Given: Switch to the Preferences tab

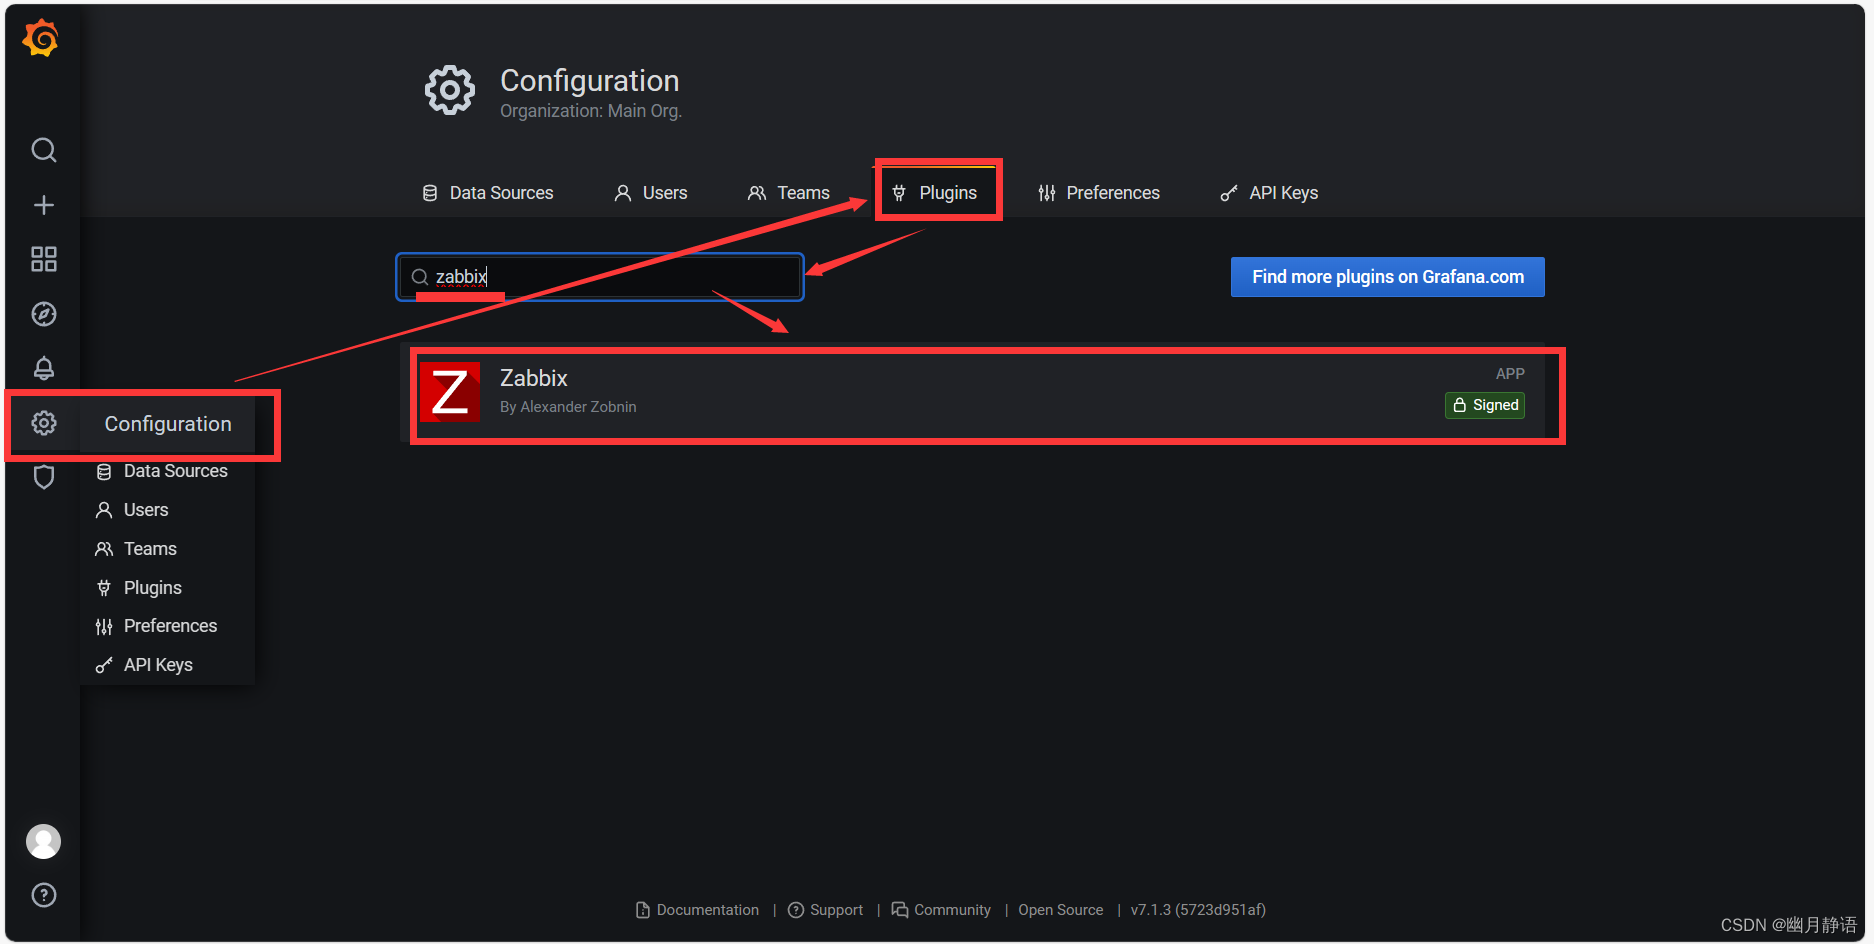Looking at the screenshot, I should [x=1099, y=193].
